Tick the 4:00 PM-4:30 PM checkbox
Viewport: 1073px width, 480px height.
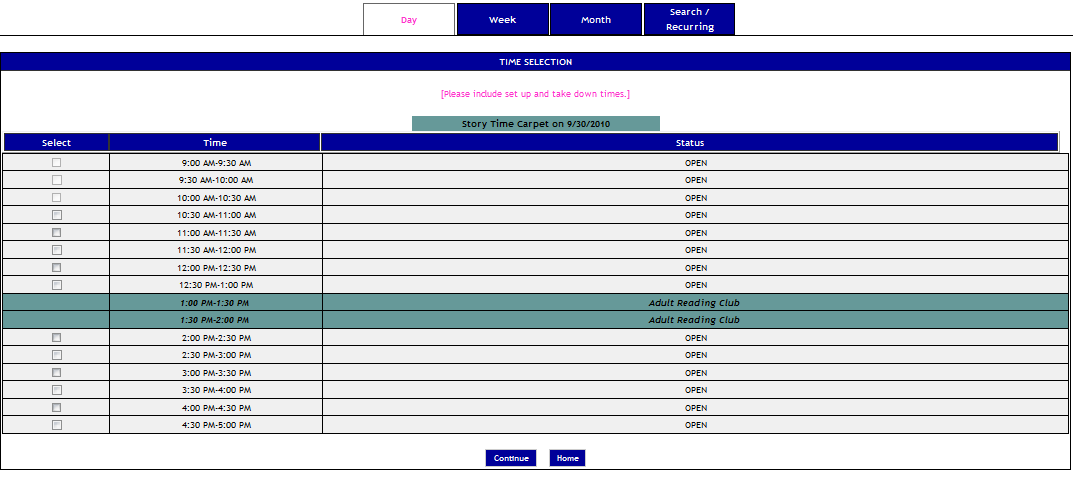[57, 407]
